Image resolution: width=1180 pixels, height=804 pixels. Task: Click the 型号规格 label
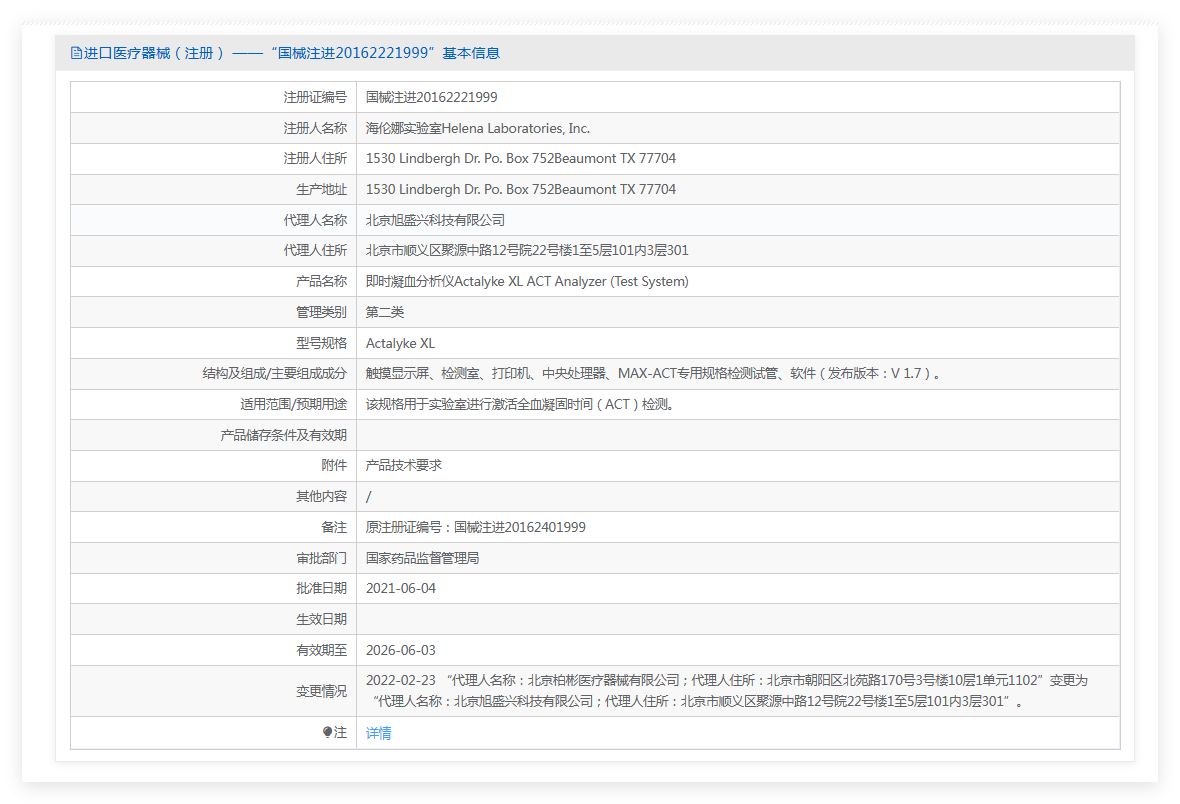(x=321, y=343)
